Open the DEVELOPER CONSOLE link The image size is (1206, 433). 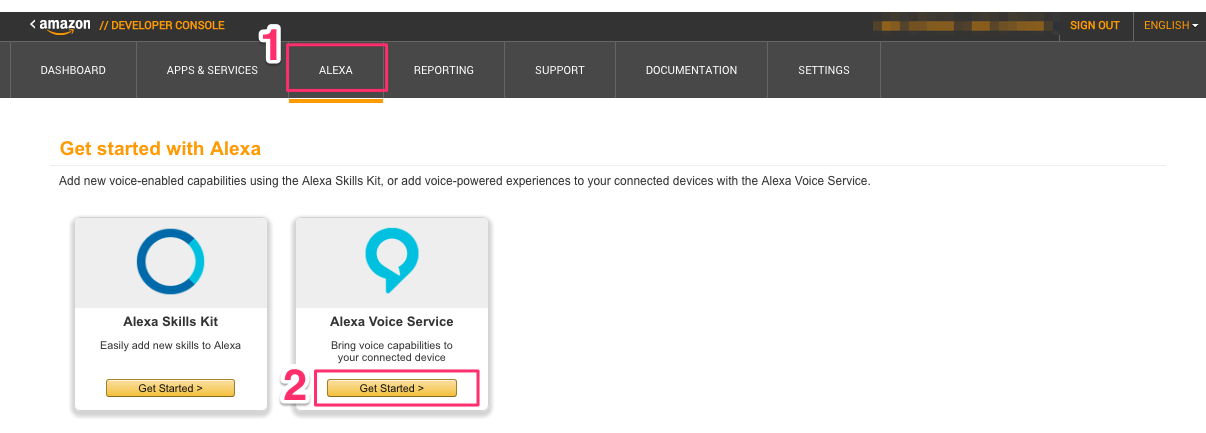[x=162, y=26]
